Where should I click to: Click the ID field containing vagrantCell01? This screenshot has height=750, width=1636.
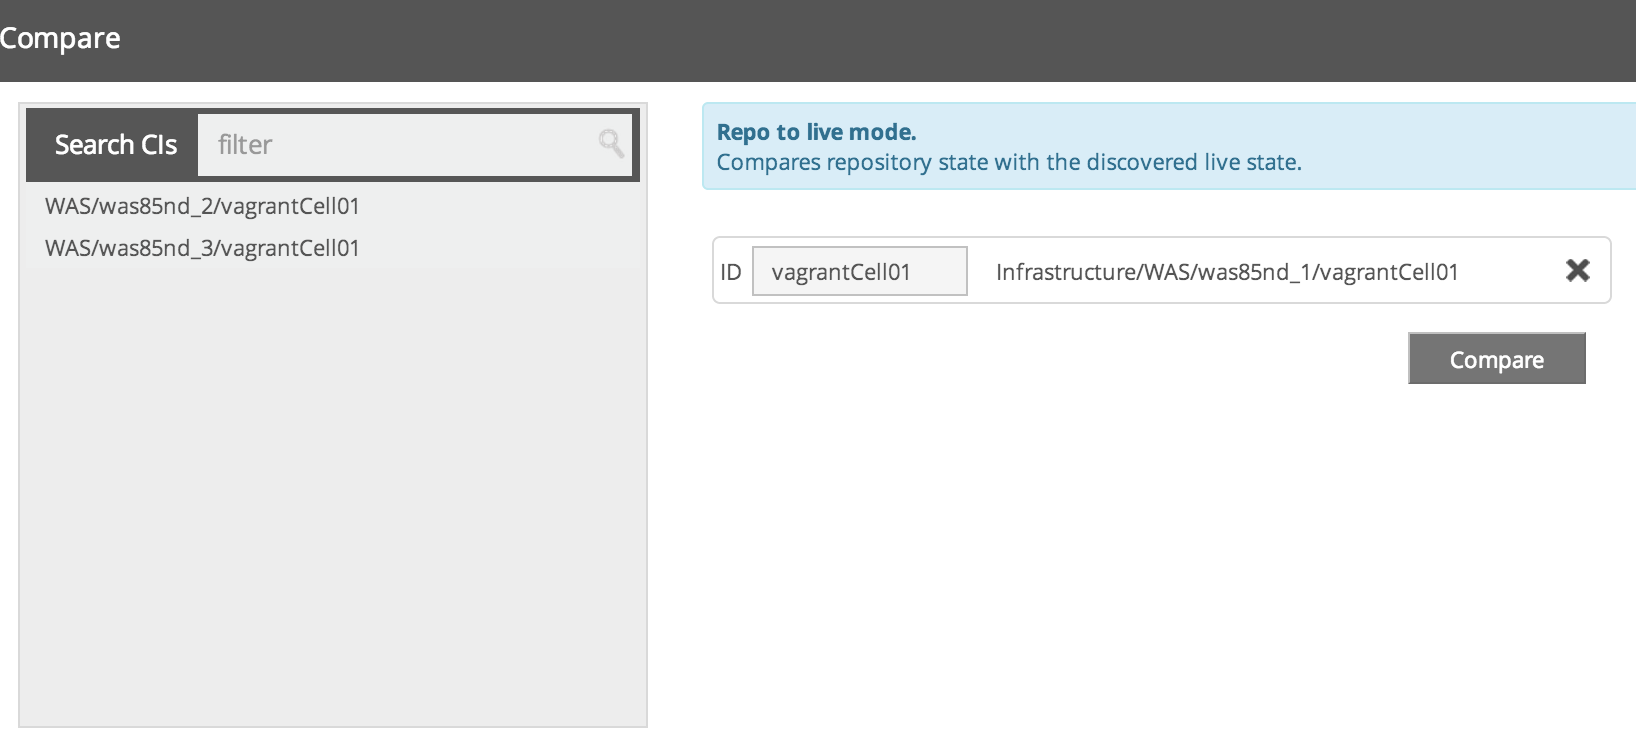click(859, 271)
